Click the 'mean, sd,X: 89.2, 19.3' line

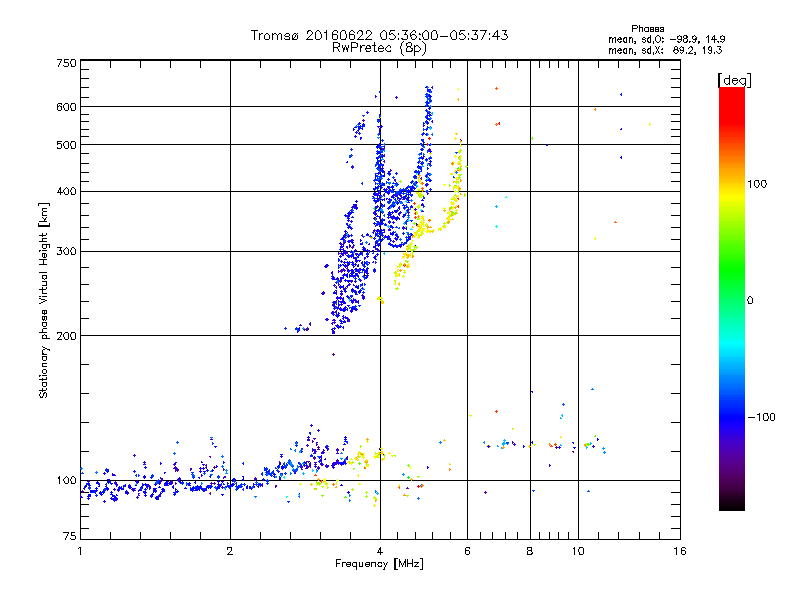(665, 50)
